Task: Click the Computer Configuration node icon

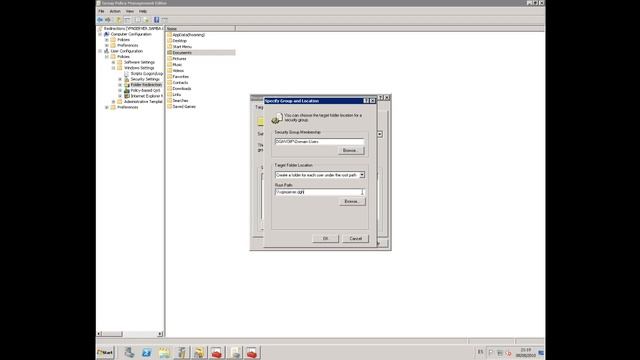Action: [107, 34]
